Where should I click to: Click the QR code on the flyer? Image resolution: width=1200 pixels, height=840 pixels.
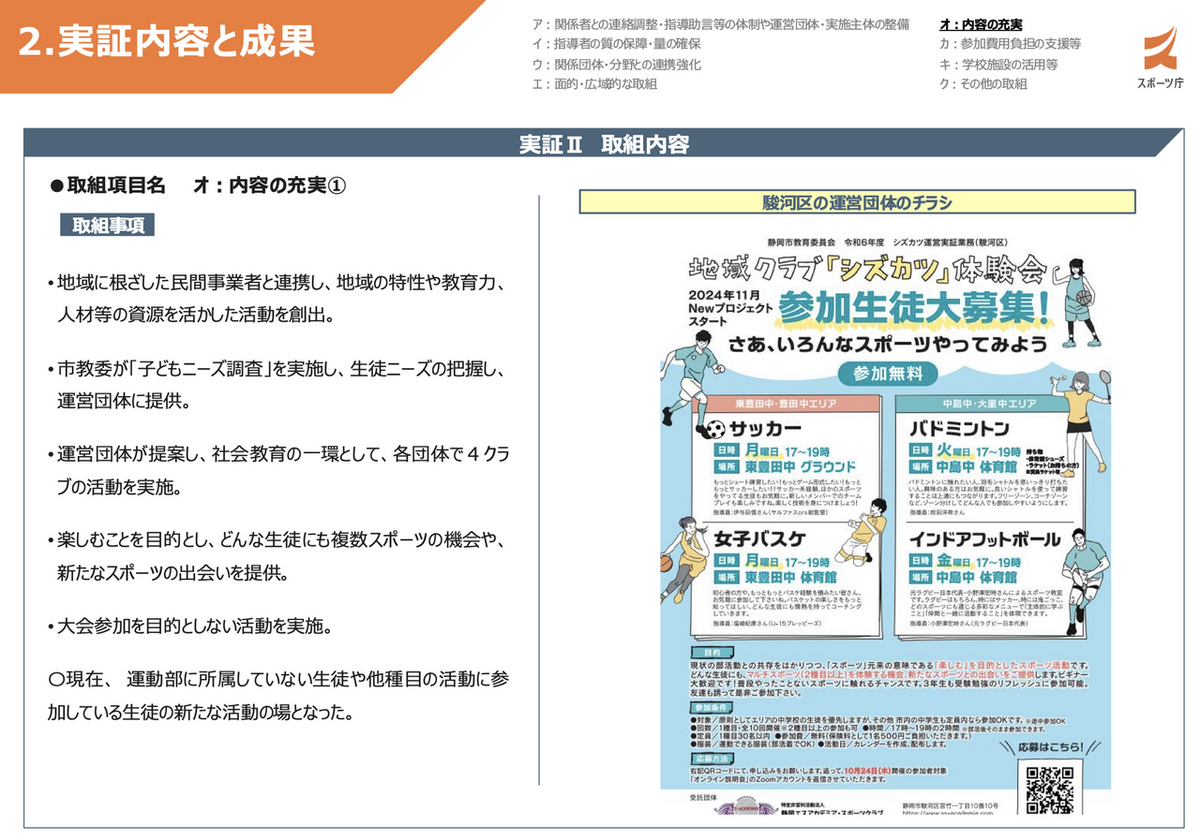(1049, 788)
